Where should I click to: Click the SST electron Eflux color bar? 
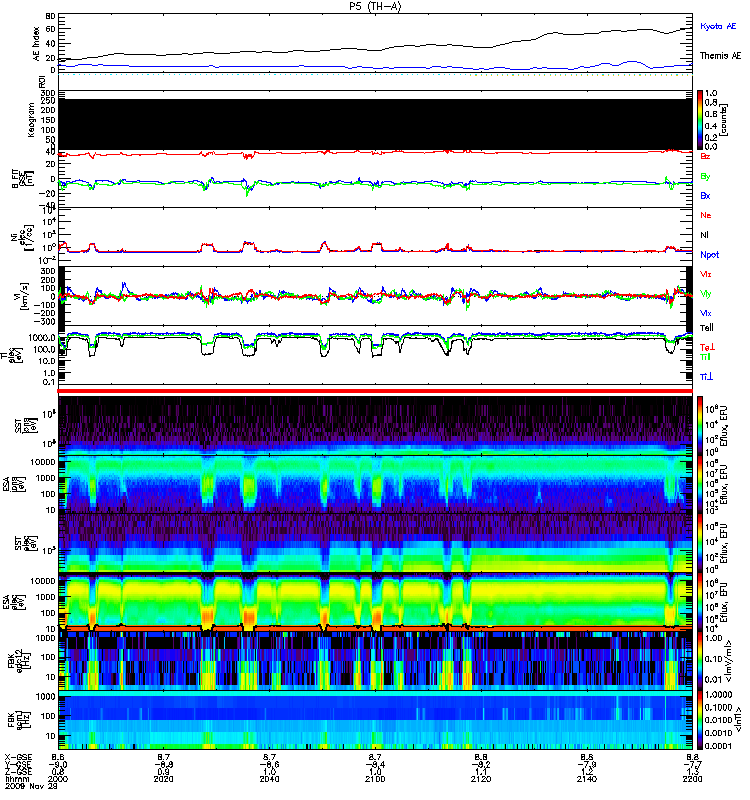click(x=700, y=542)
